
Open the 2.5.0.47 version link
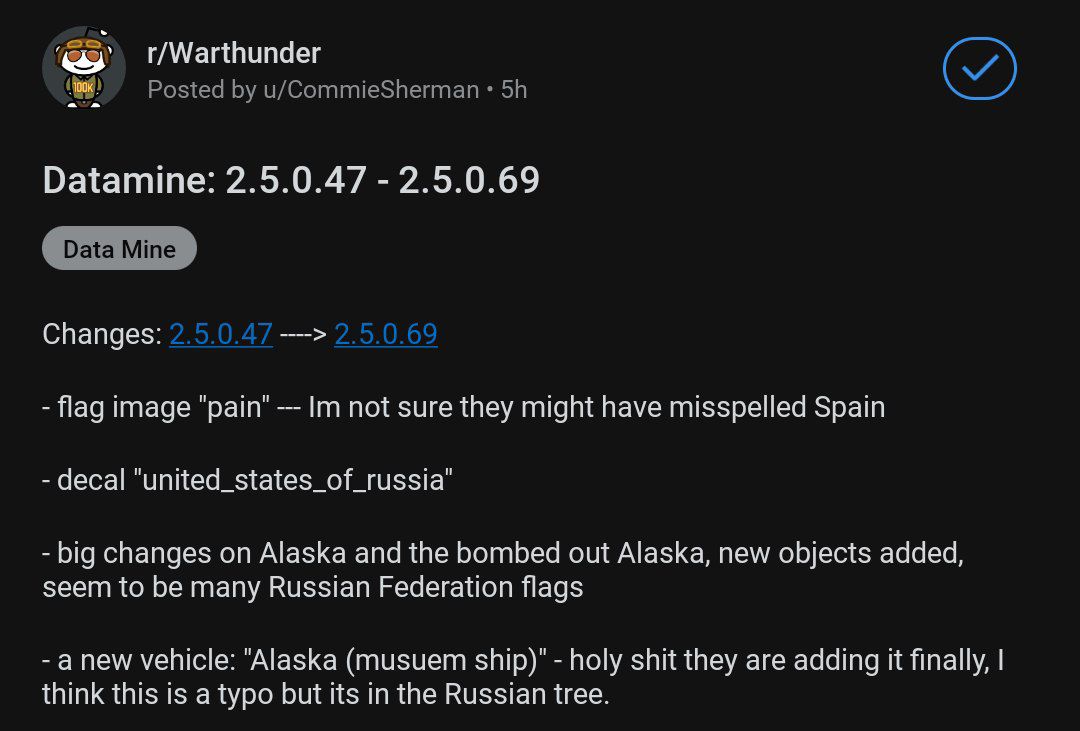pos(221,334)
